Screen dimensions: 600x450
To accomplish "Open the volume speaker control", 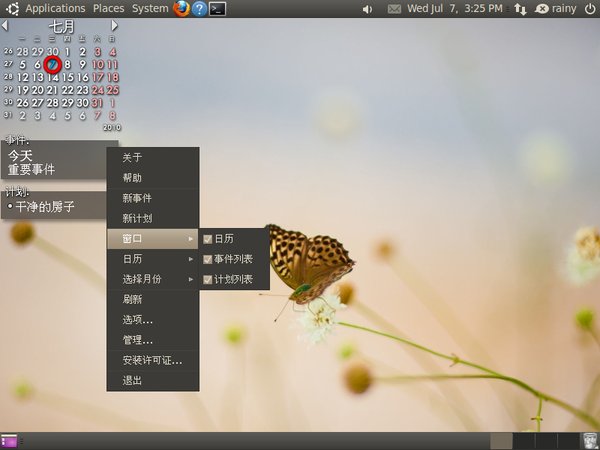I will pos(367,9).
